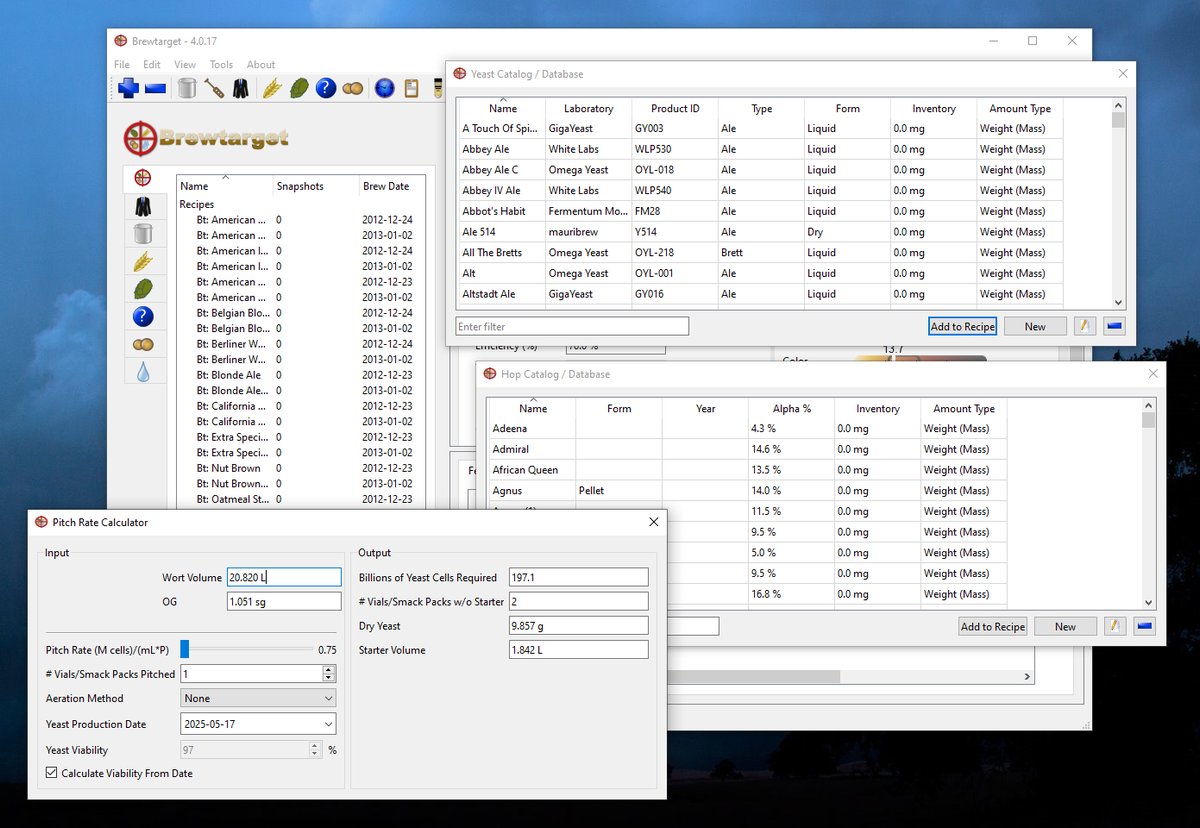Screen dimensions: 1200x828
Task: Select the Recipes sidebar tab with target icon
Action: (143, 178)
